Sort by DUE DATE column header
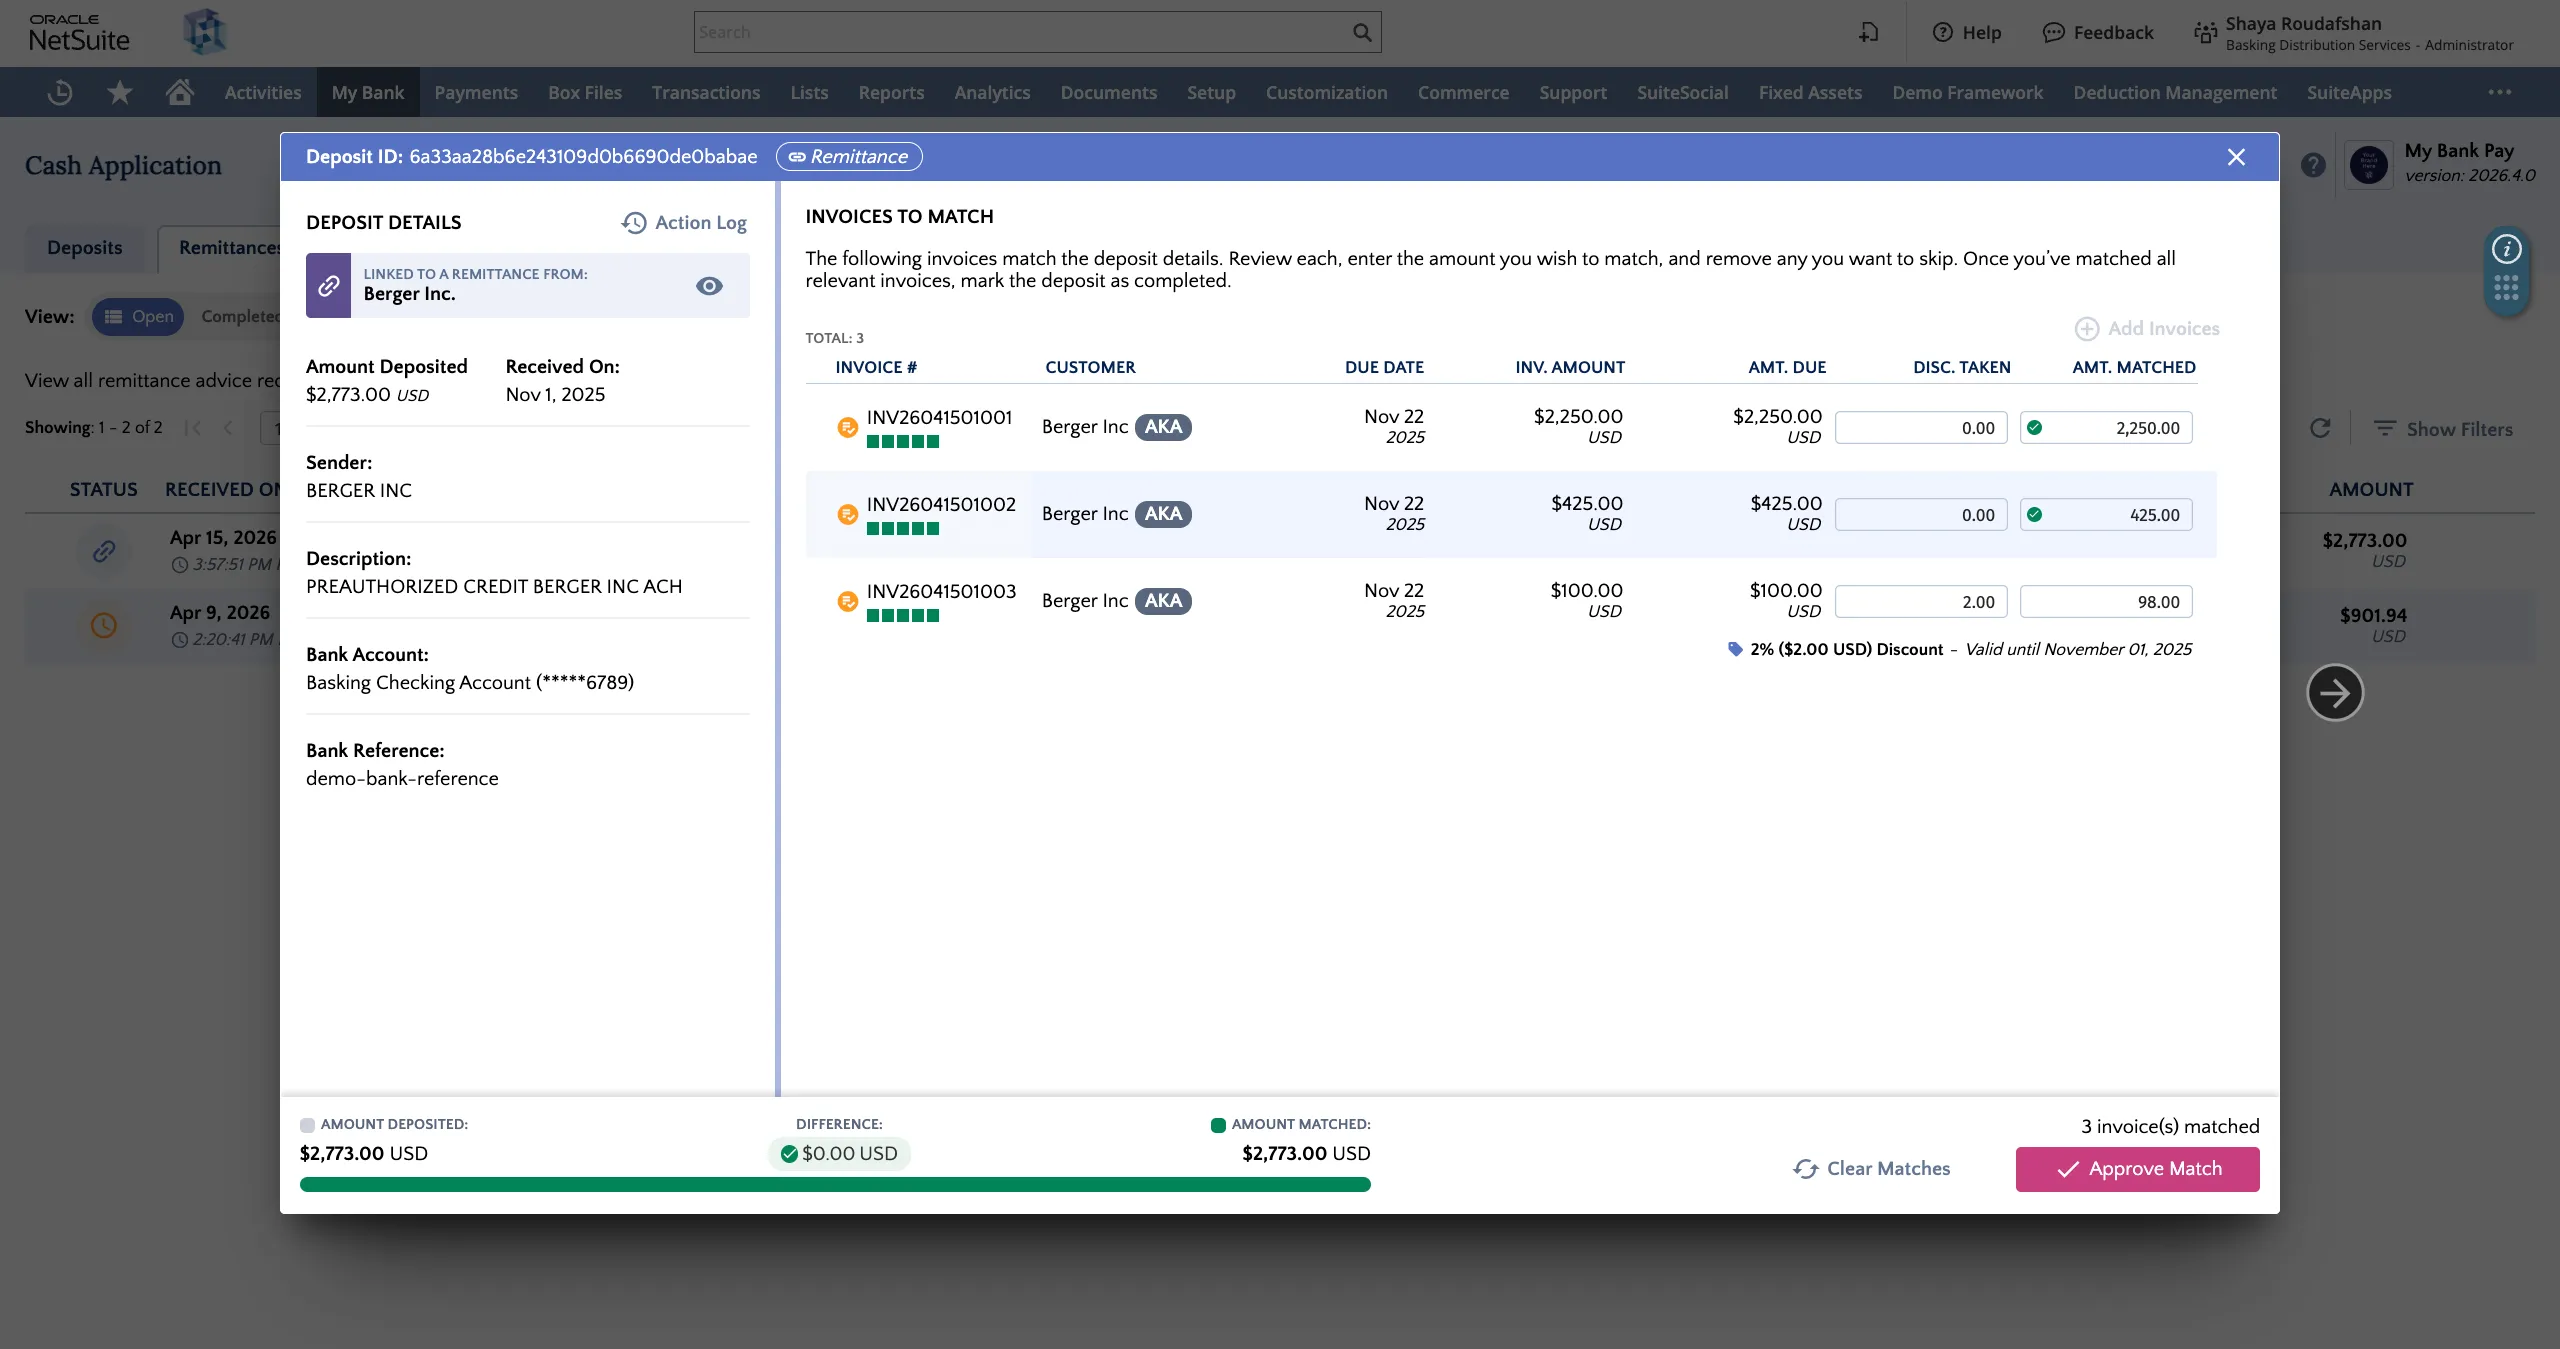This screenshot has height=1349, width=2560. 1384,367
